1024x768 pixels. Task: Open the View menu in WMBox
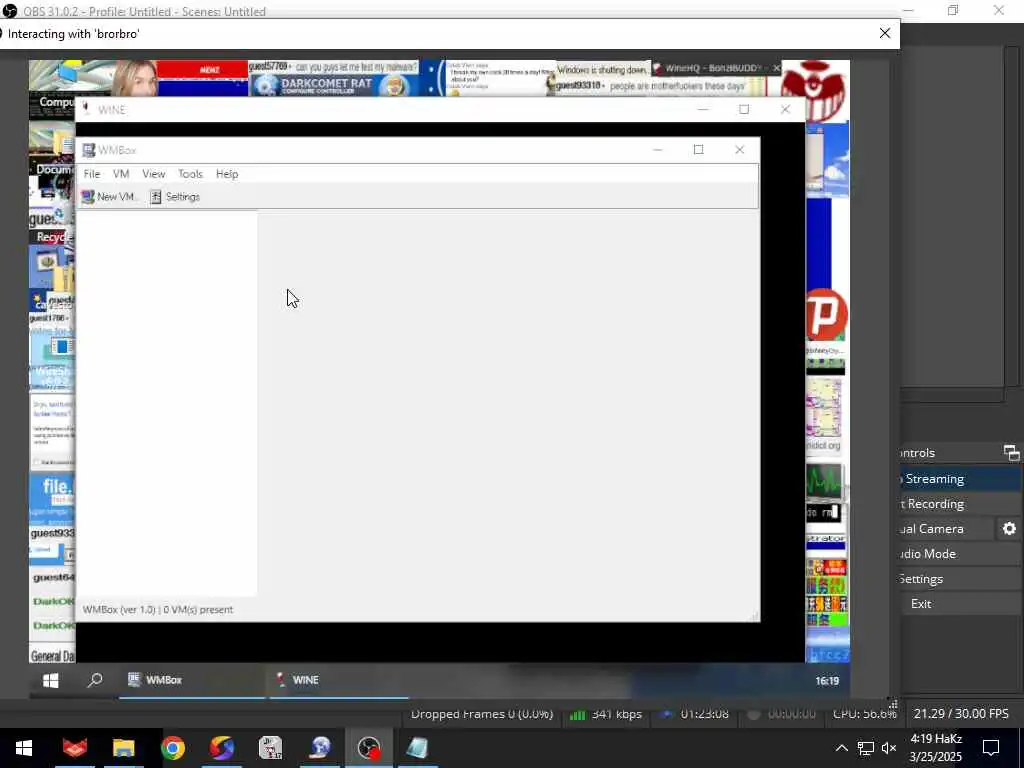(x=153, y=174)
